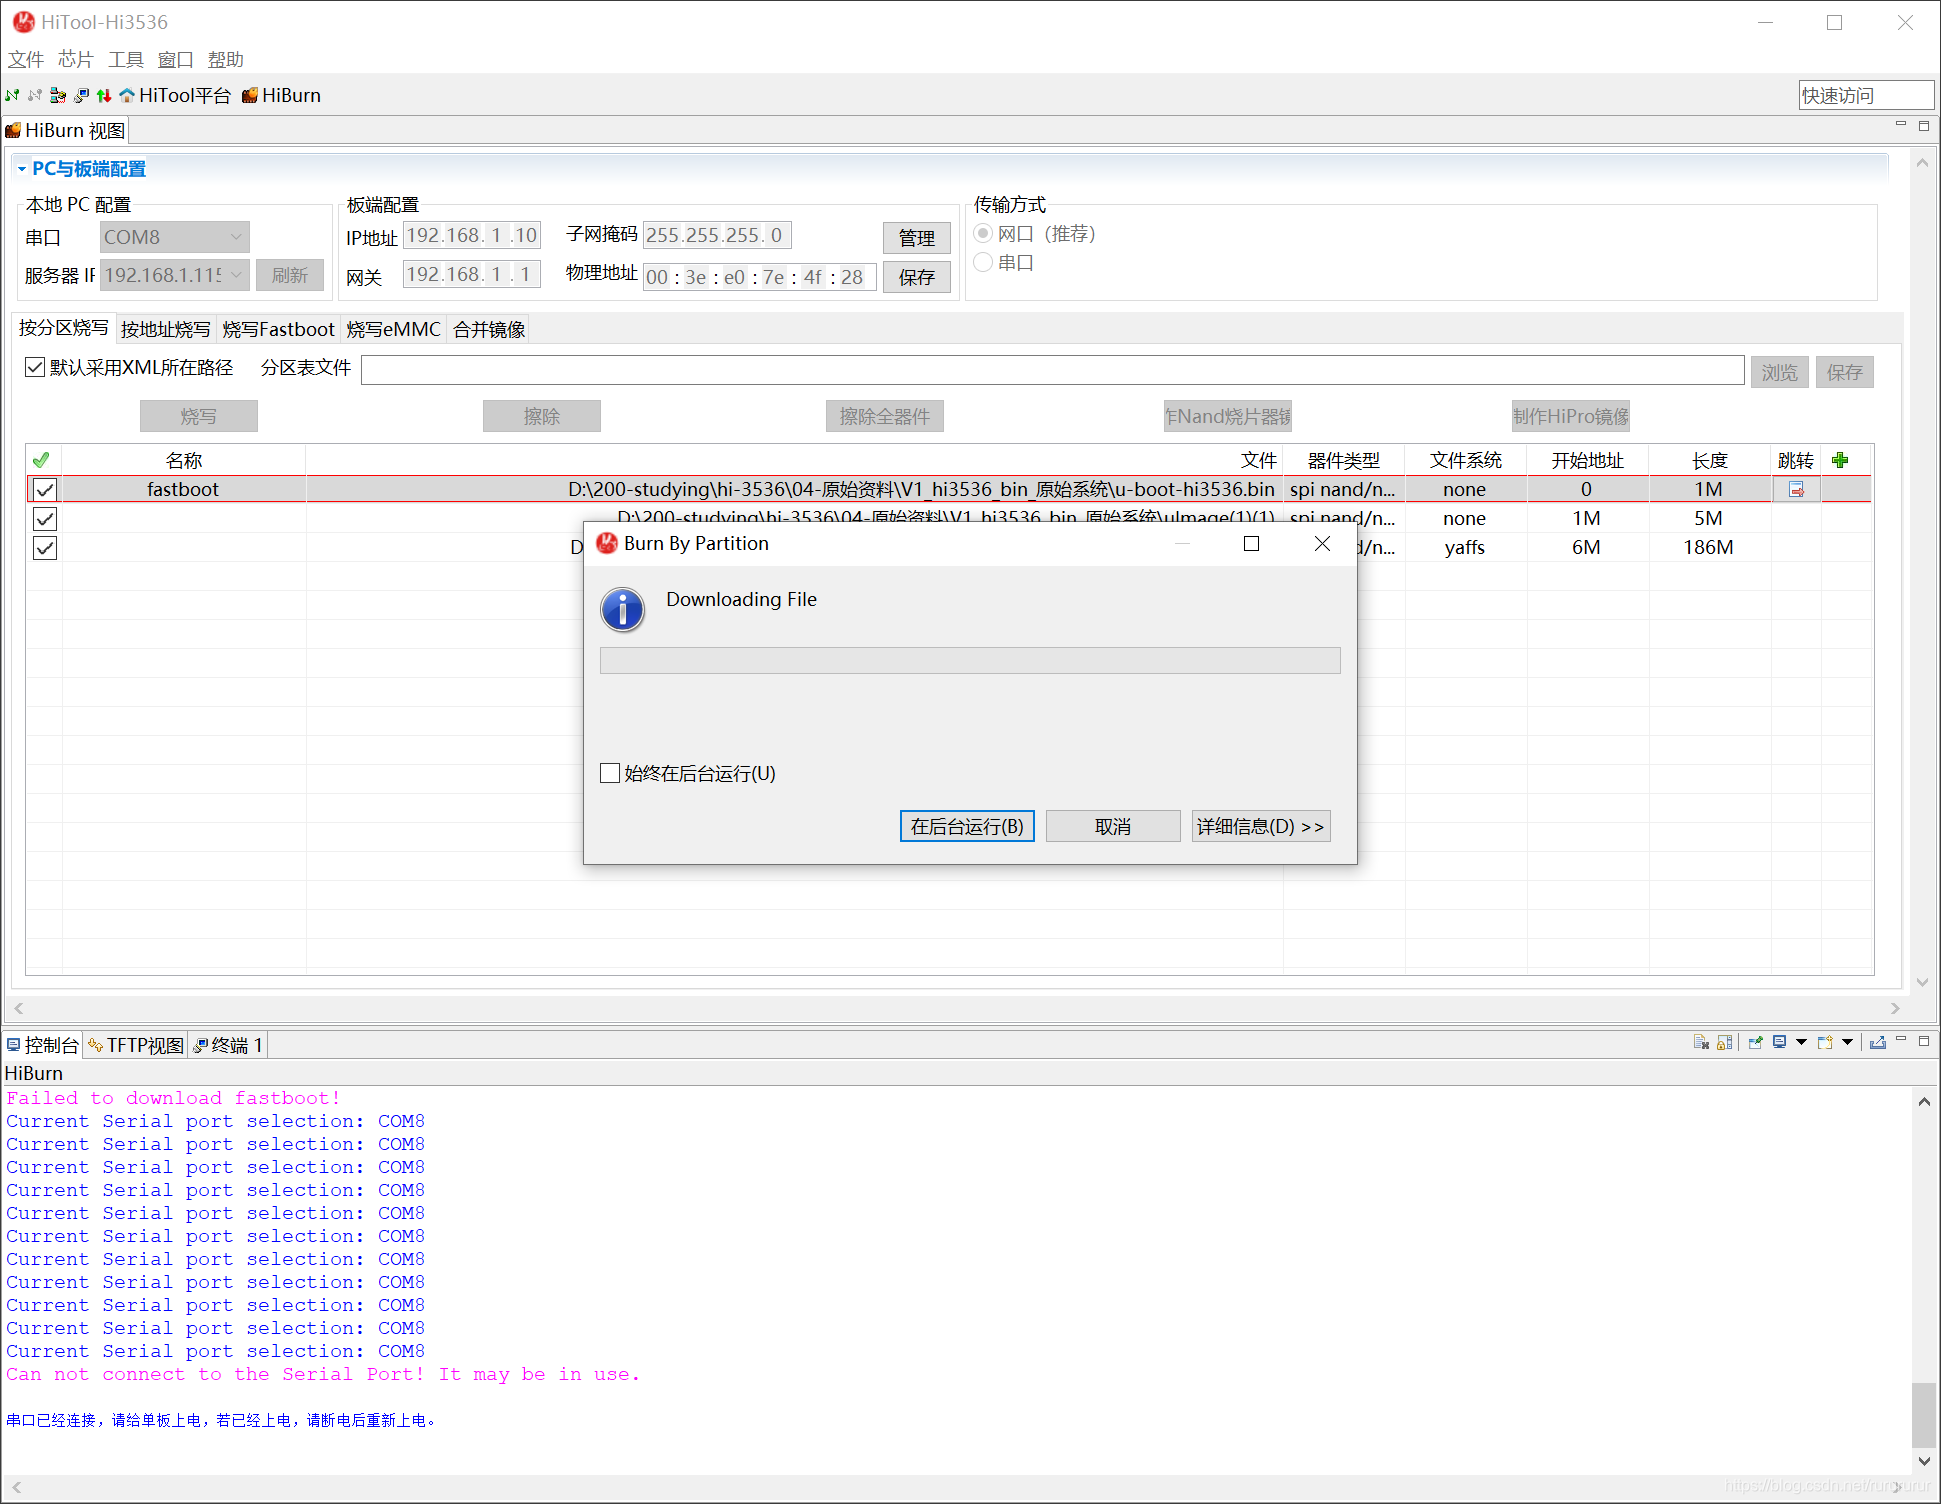Open HiTool platform home icon
Viewport: 1941px width, 1504px height.
(x=127, y=96)
